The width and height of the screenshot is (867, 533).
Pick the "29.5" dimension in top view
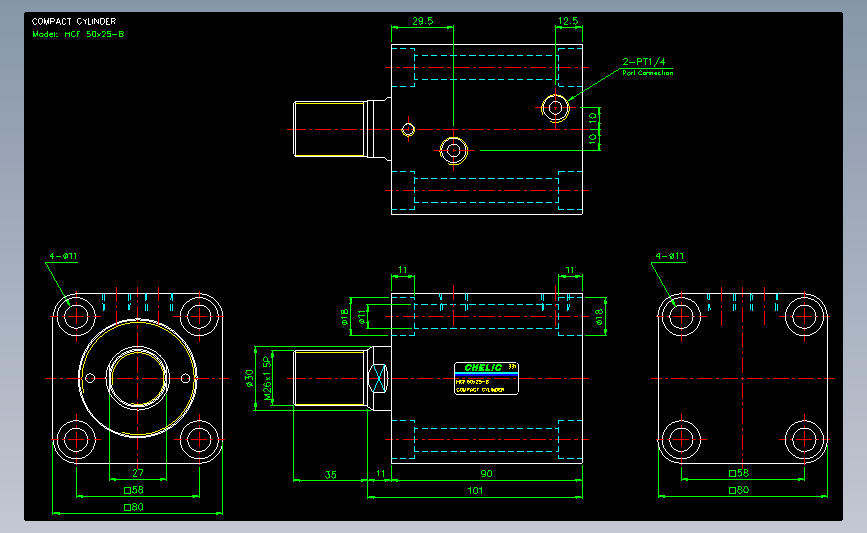pos(422,21)
